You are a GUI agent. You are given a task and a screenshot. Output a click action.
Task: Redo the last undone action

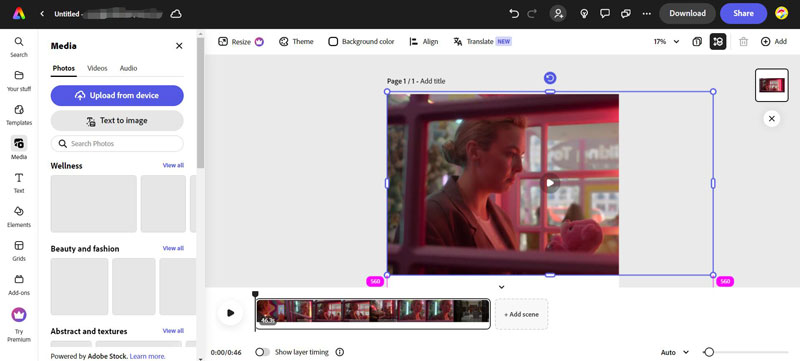coord(532,14)
